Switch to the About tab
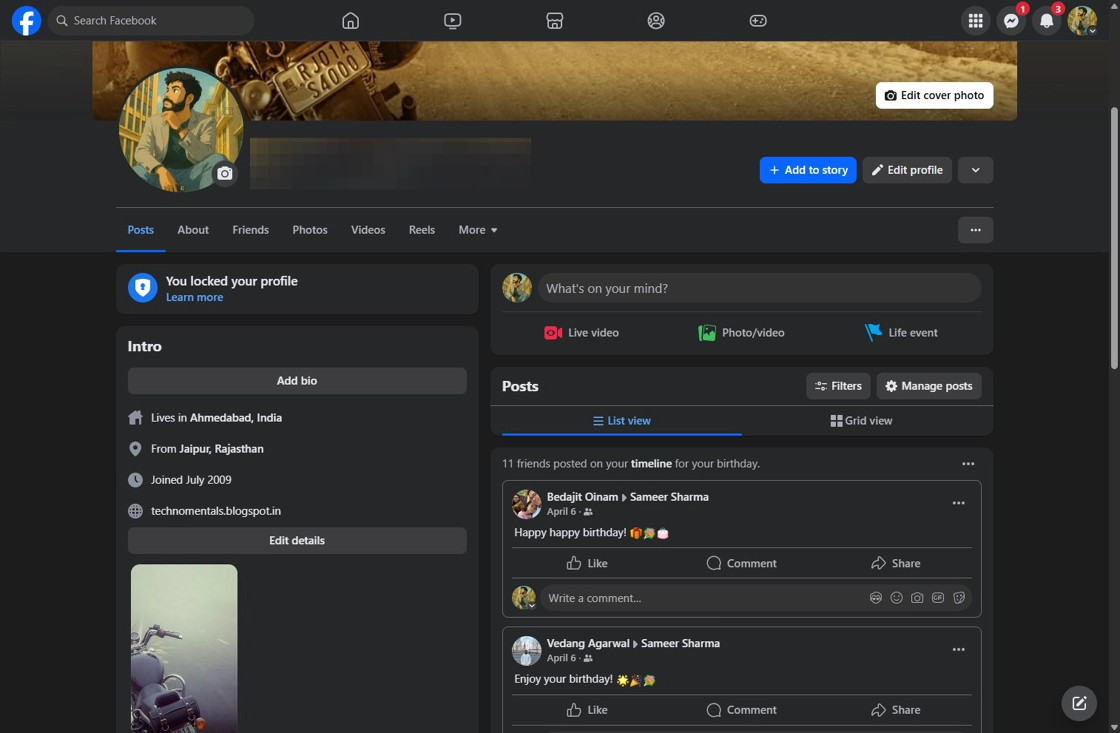 point(193,230)
